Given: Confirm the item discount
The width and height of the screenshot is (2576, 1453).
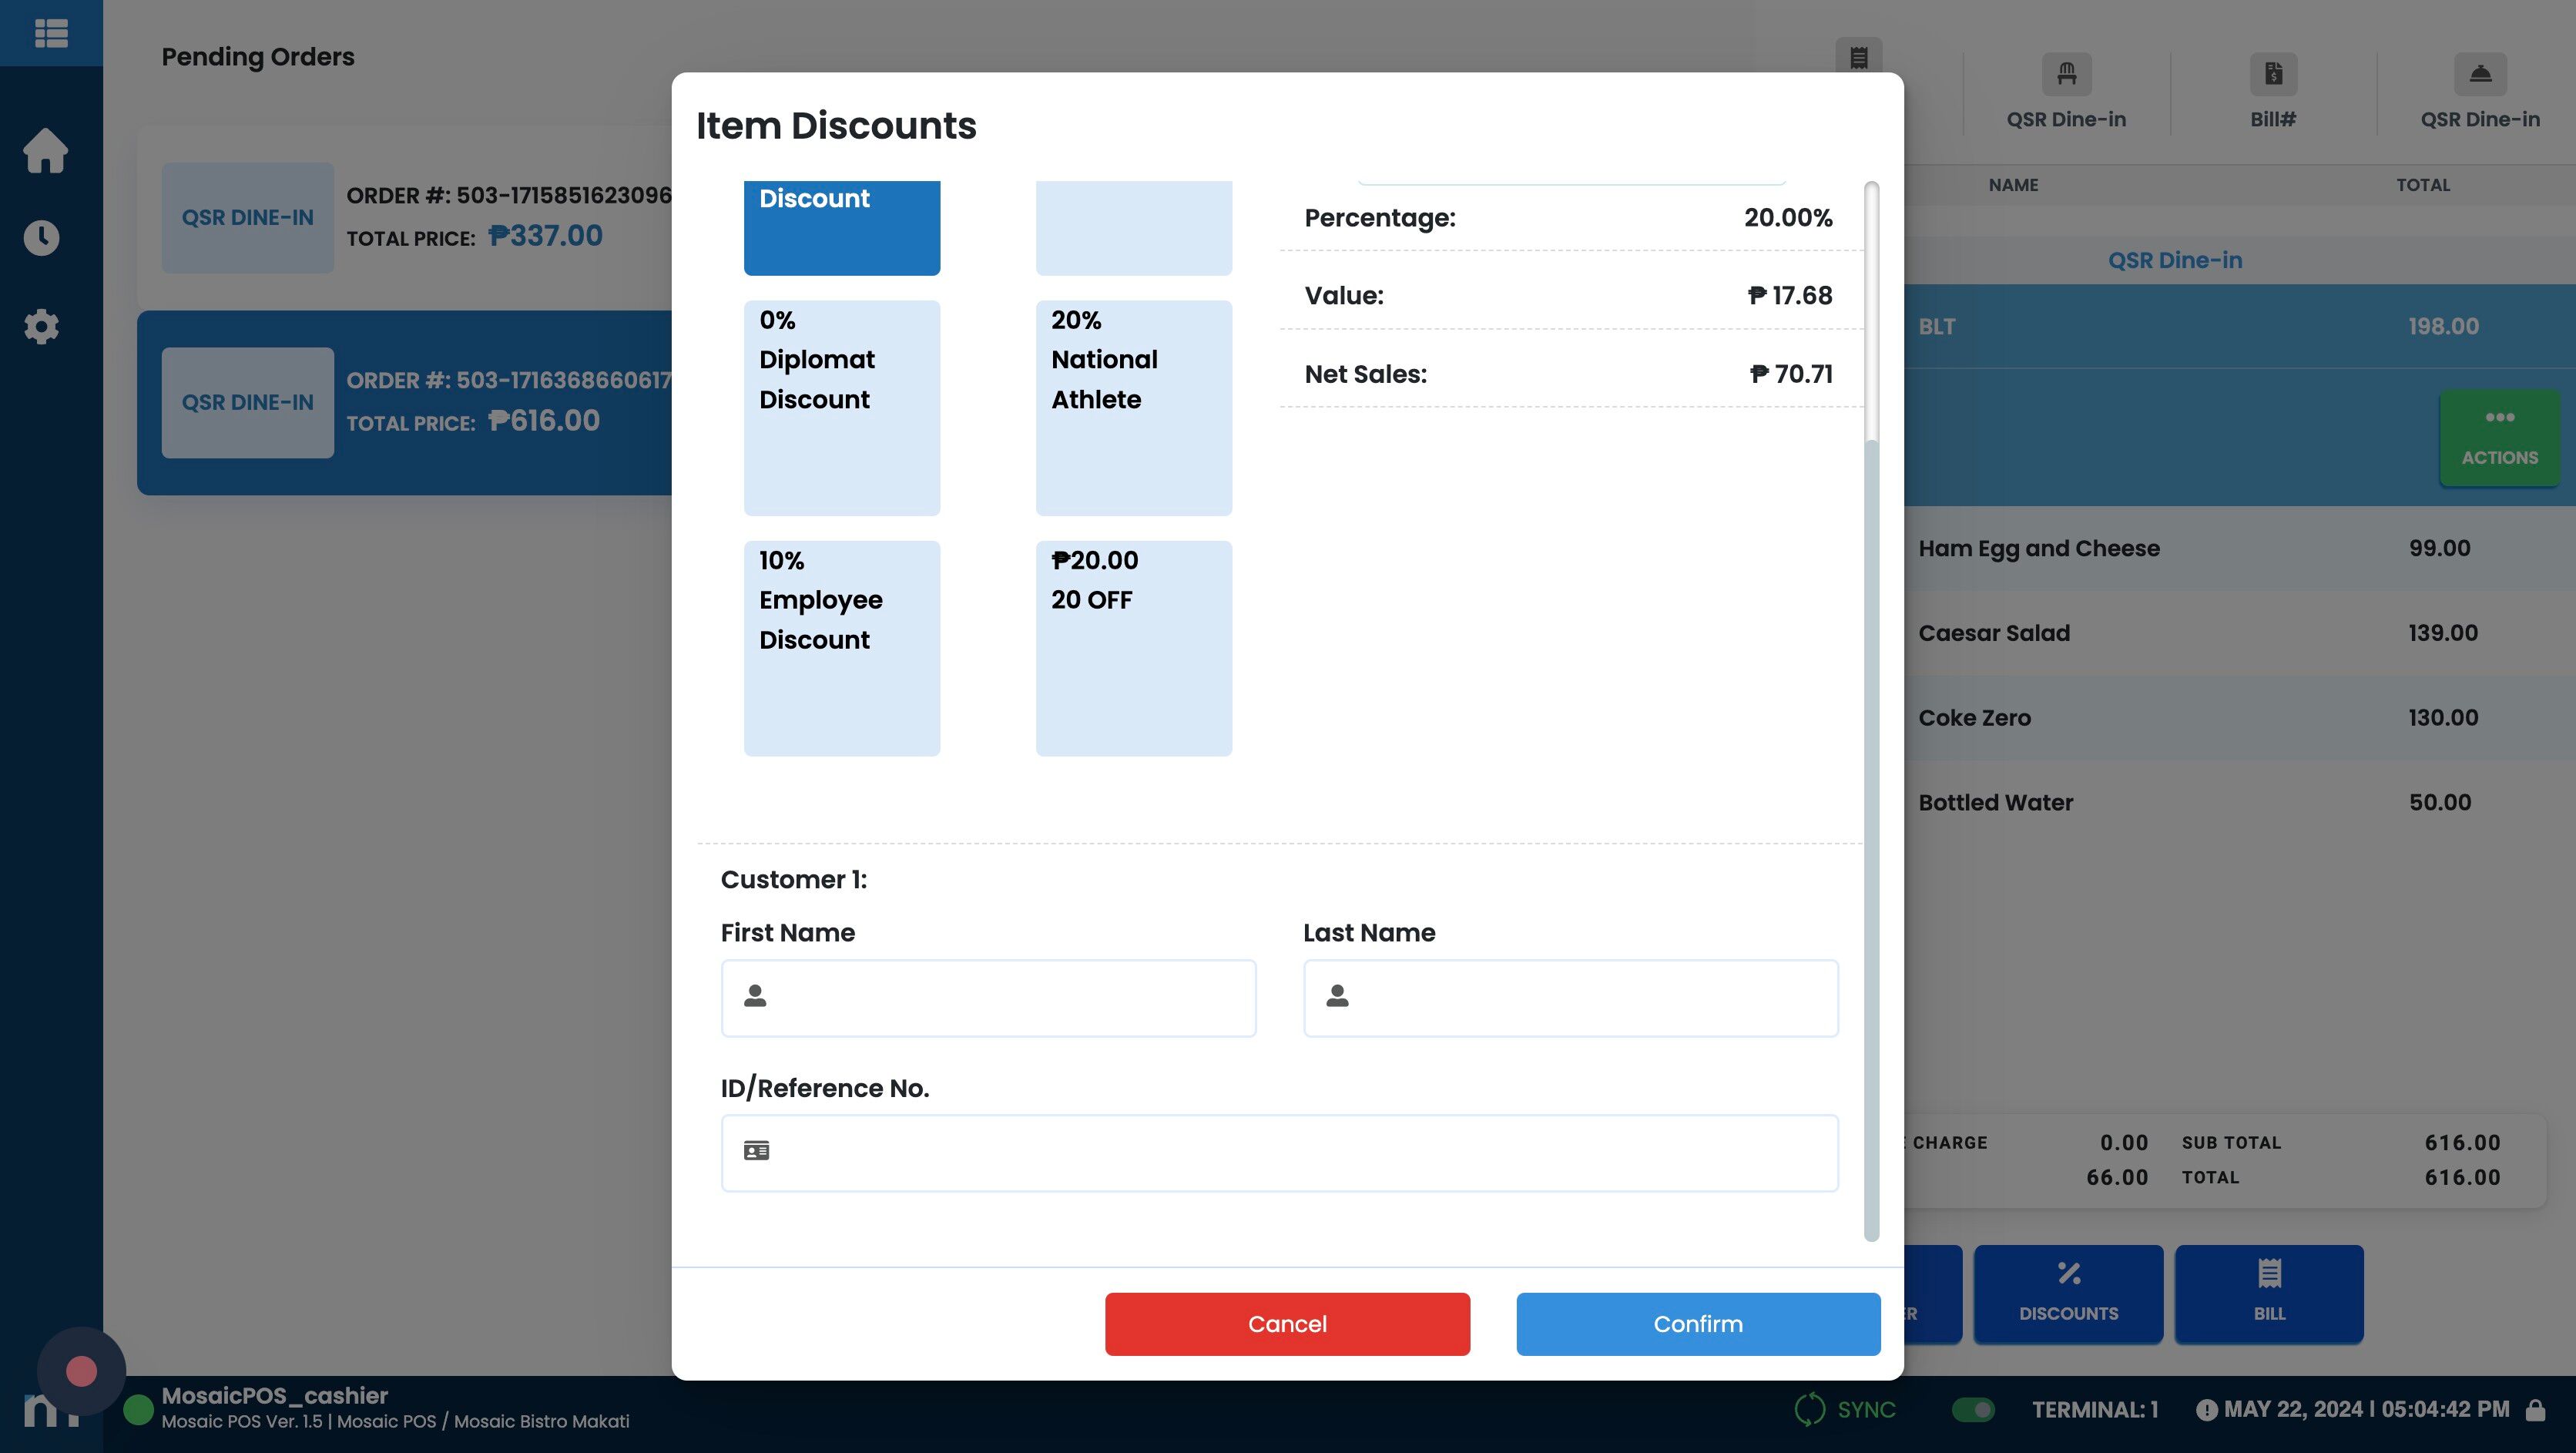Looking at the screenshot, I should coord(1698,1324).
